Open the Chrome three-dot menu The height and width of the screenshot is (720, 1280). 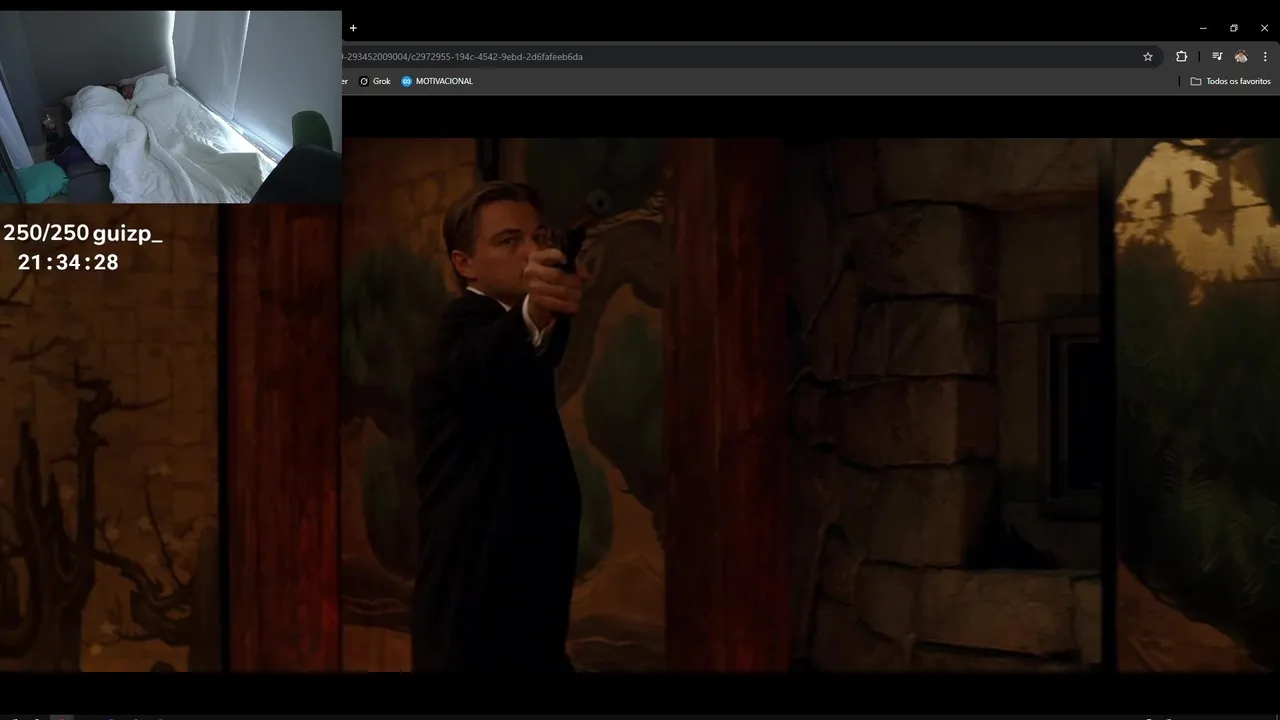(x=1265, y=57)
